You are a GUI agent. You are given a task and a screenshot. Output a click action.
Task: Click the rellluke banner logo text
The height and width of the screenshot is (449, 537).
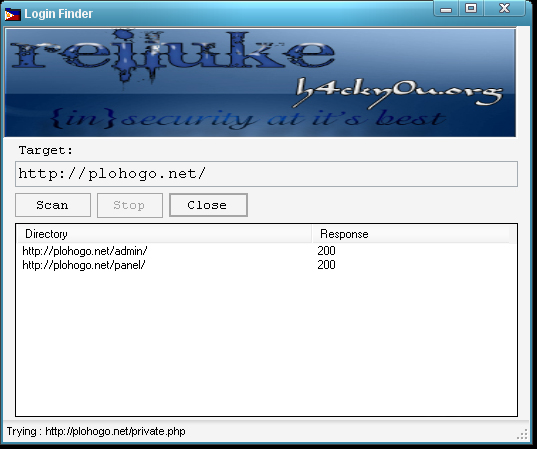pos(173,55)
